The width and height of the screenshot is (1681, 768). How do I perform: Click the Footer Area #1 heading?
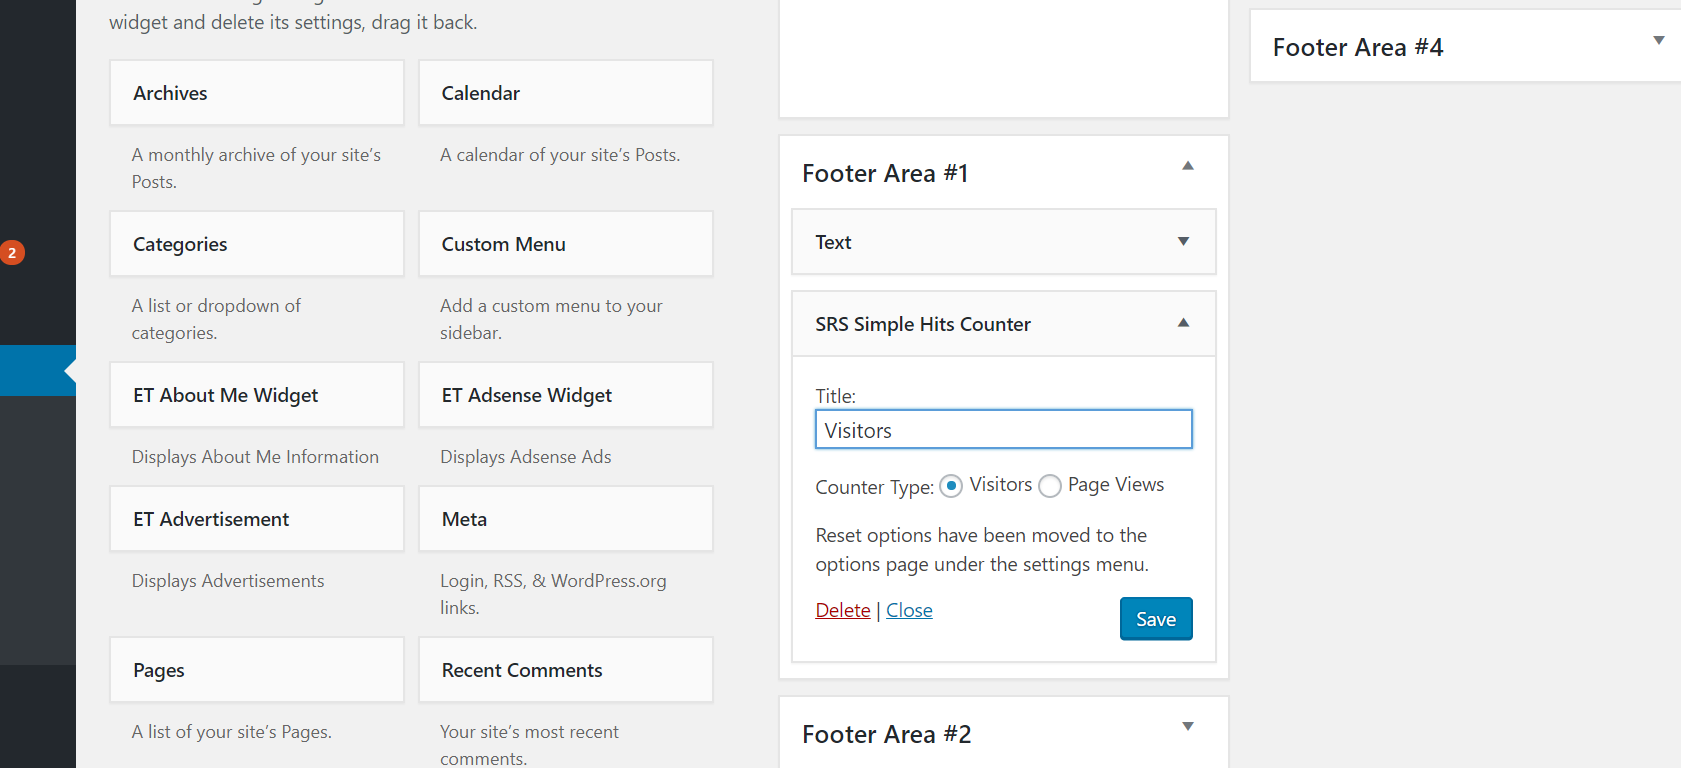pos(885,173)
